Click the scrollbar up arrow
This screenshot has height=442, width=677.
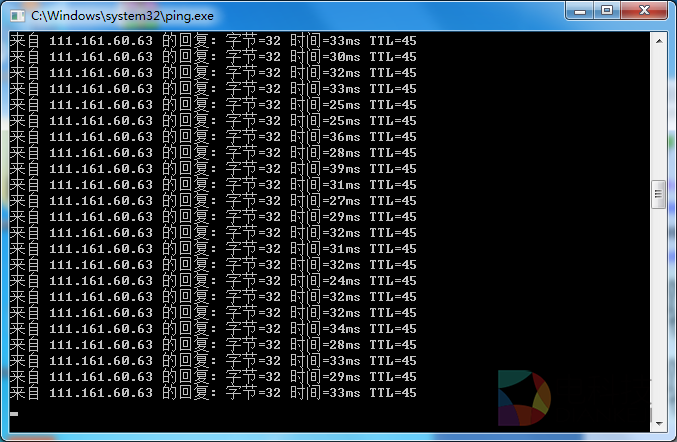658,39
